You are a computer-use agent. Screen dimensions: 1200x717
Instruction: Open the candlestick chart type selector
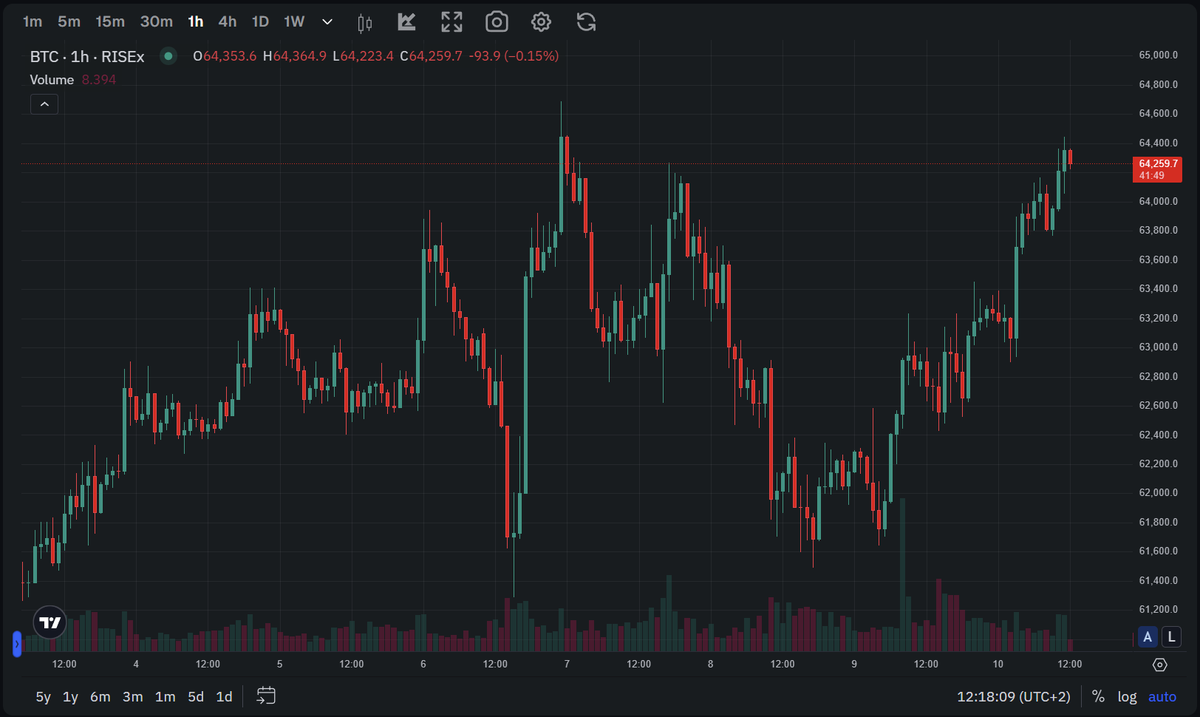click(364, 21)
